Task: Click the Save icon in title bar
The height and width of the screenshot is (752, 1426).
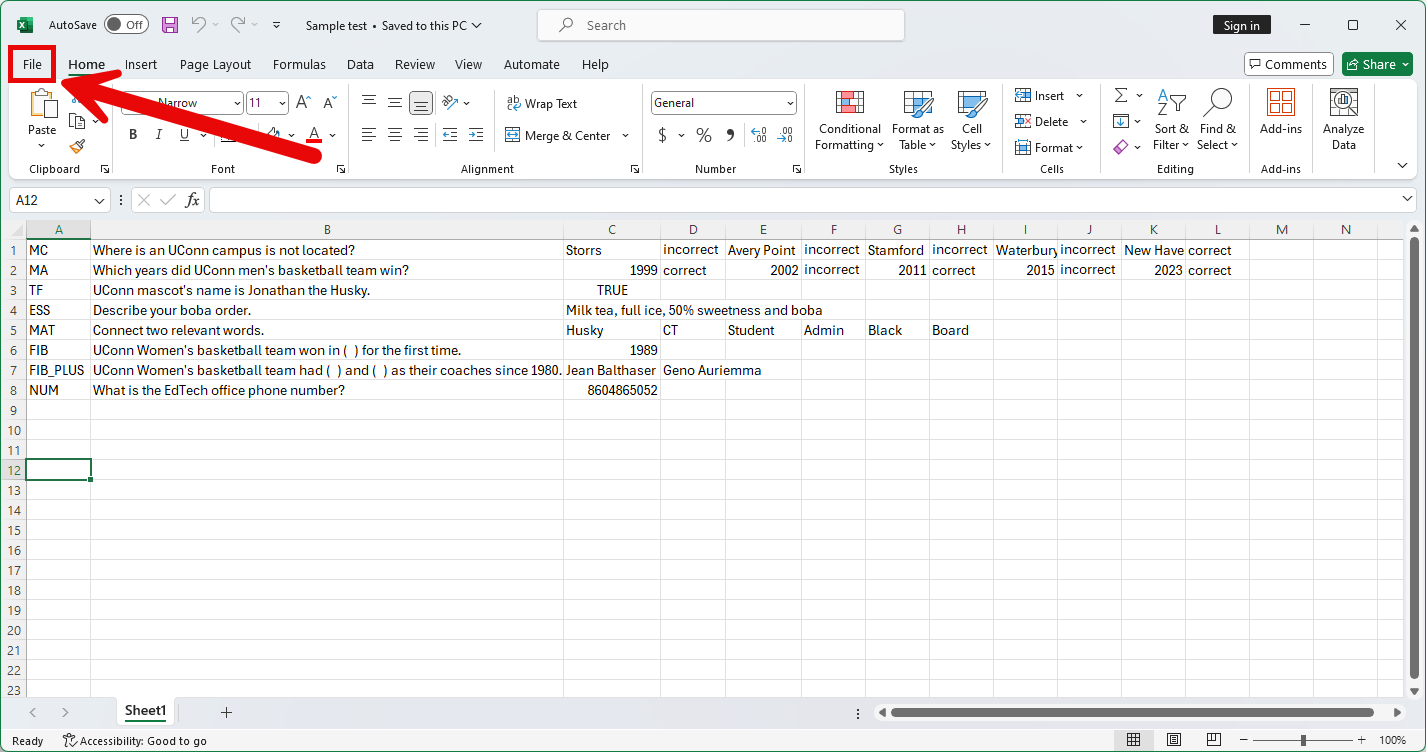Action: pos(170,25)
